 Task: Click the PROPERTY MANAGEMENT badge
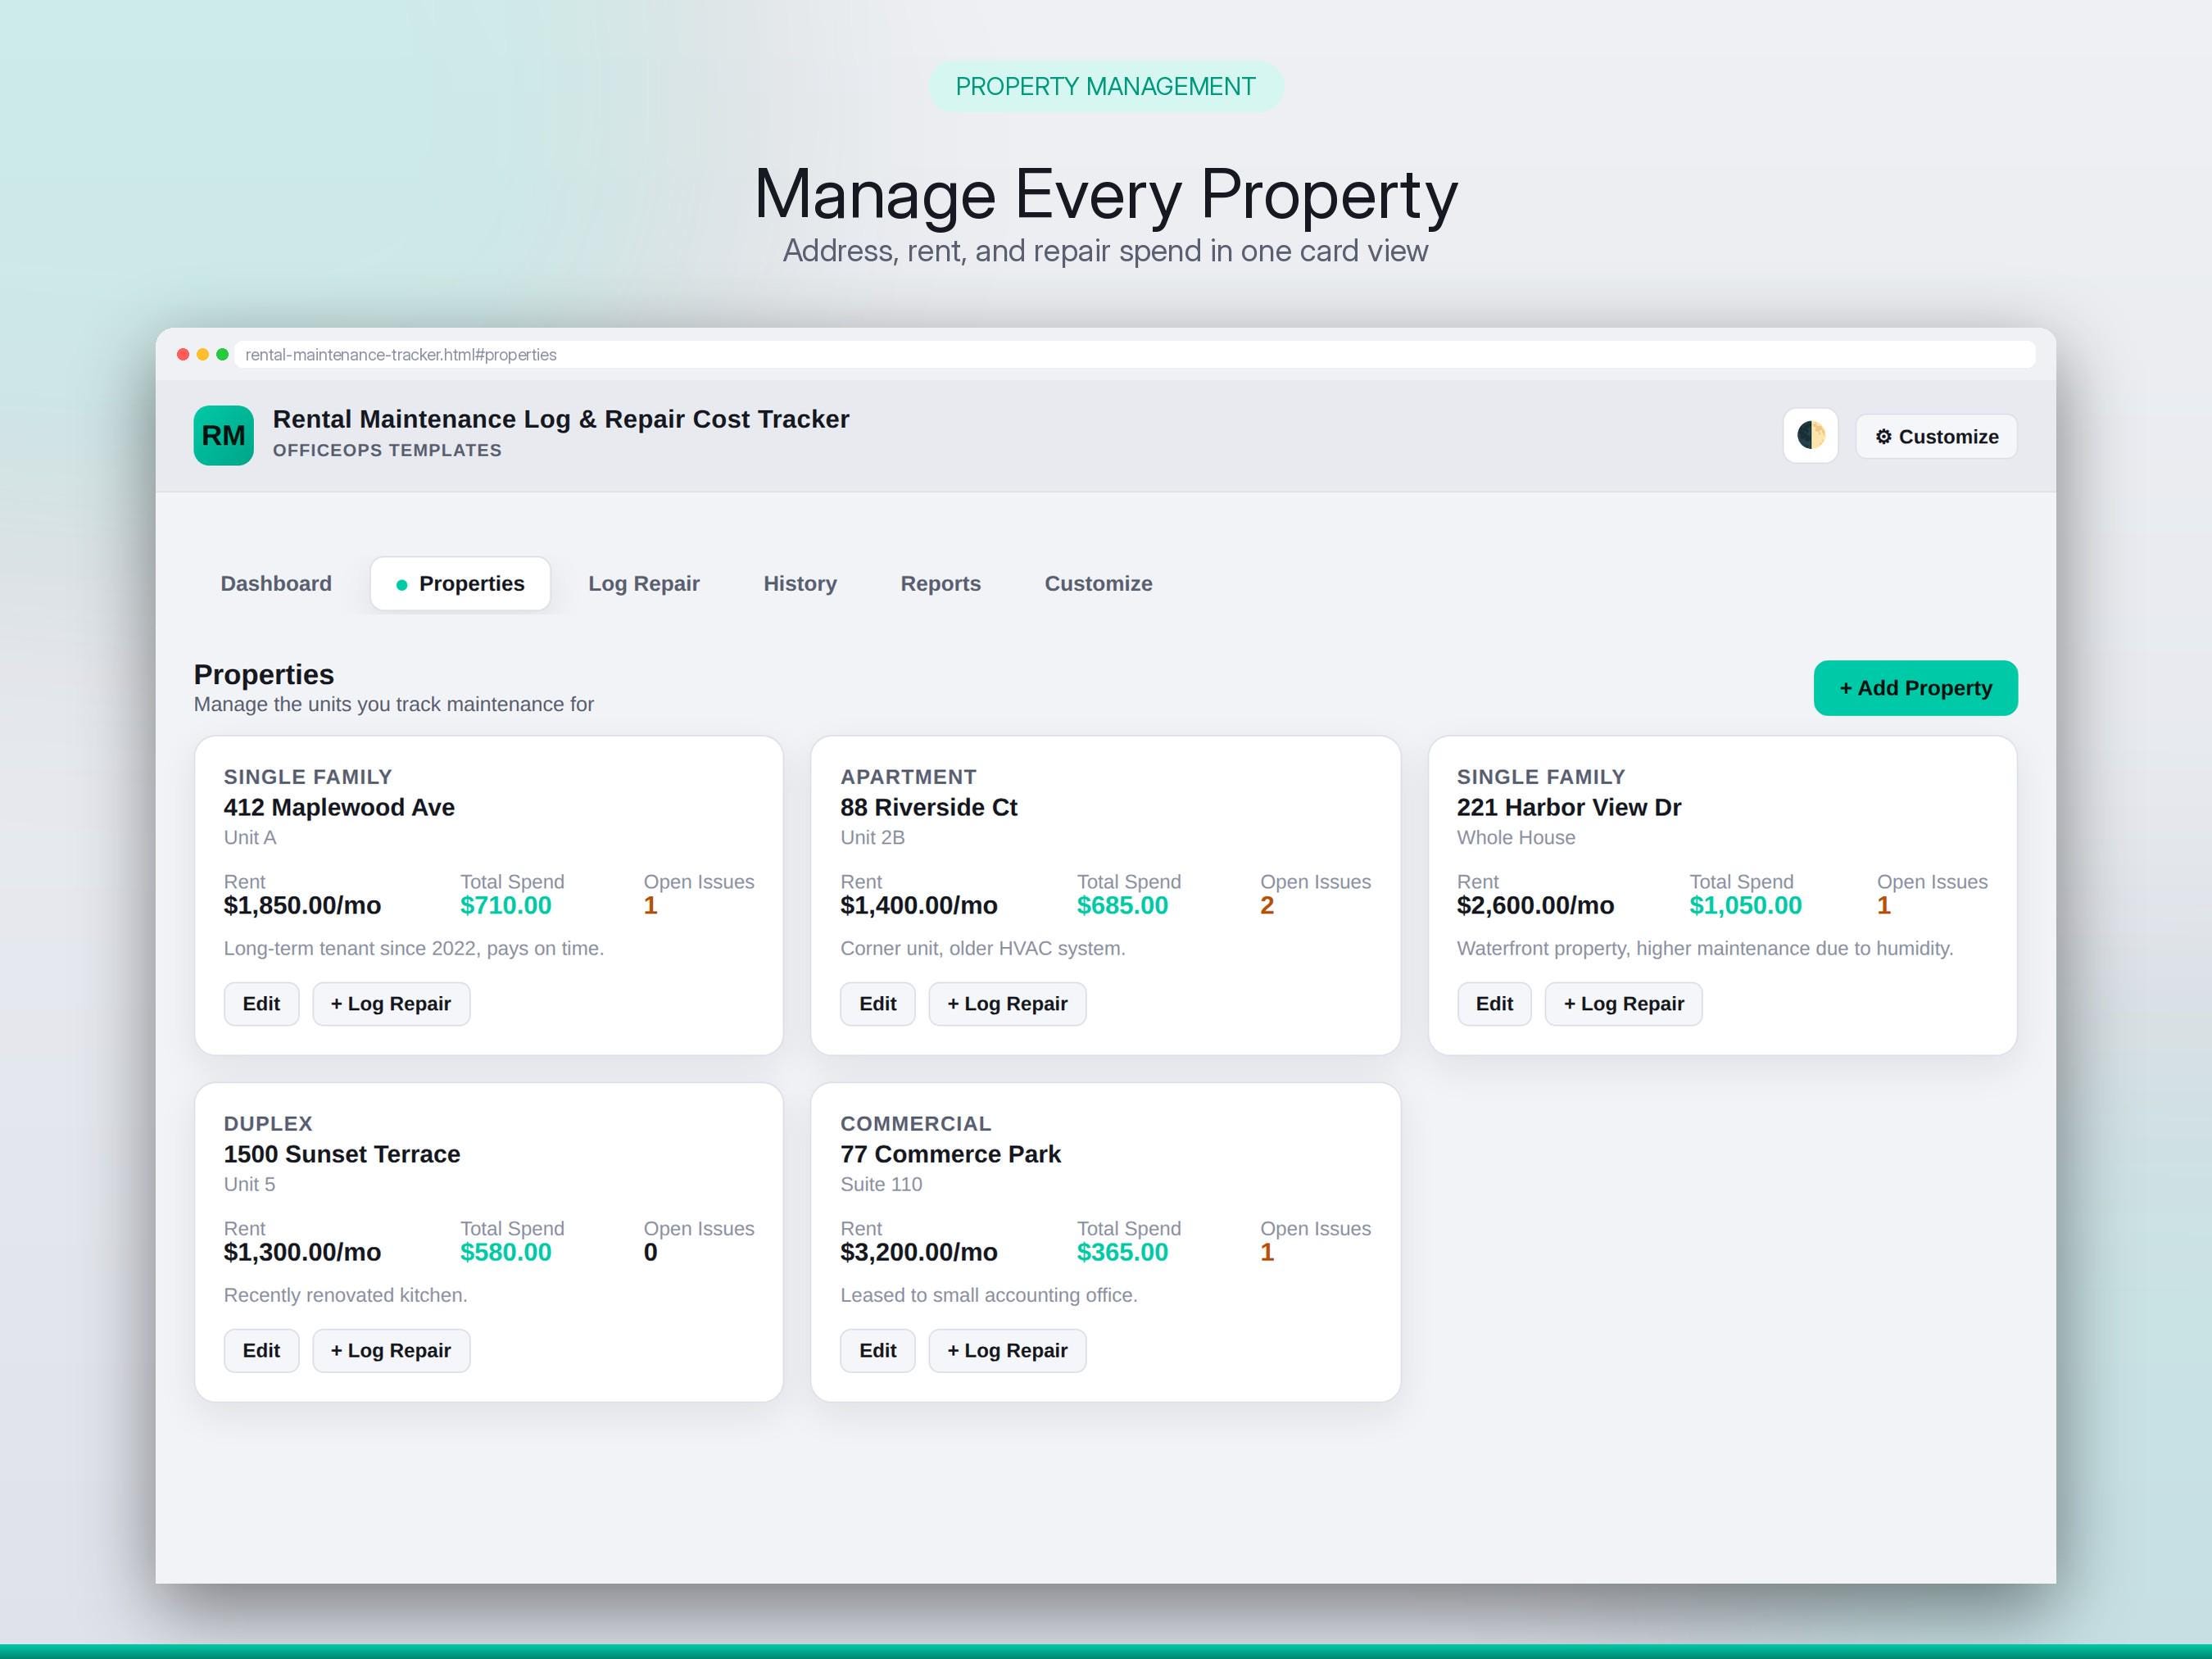[1106, 86]
